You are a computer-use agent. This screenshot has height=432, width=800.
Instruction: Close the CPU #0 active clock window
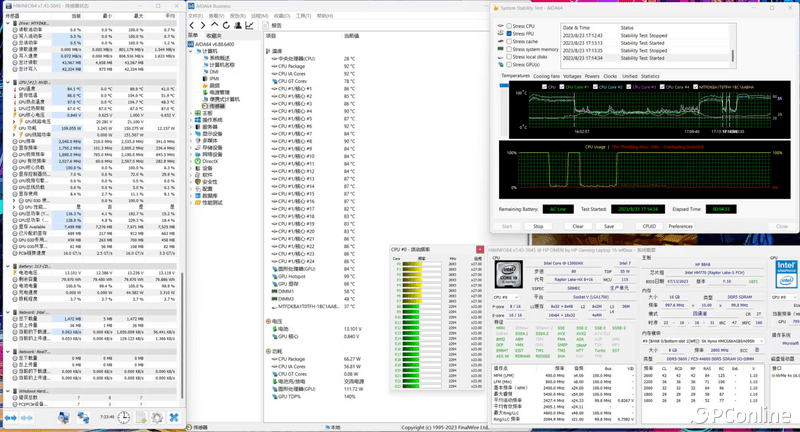(x=480, y=249)
